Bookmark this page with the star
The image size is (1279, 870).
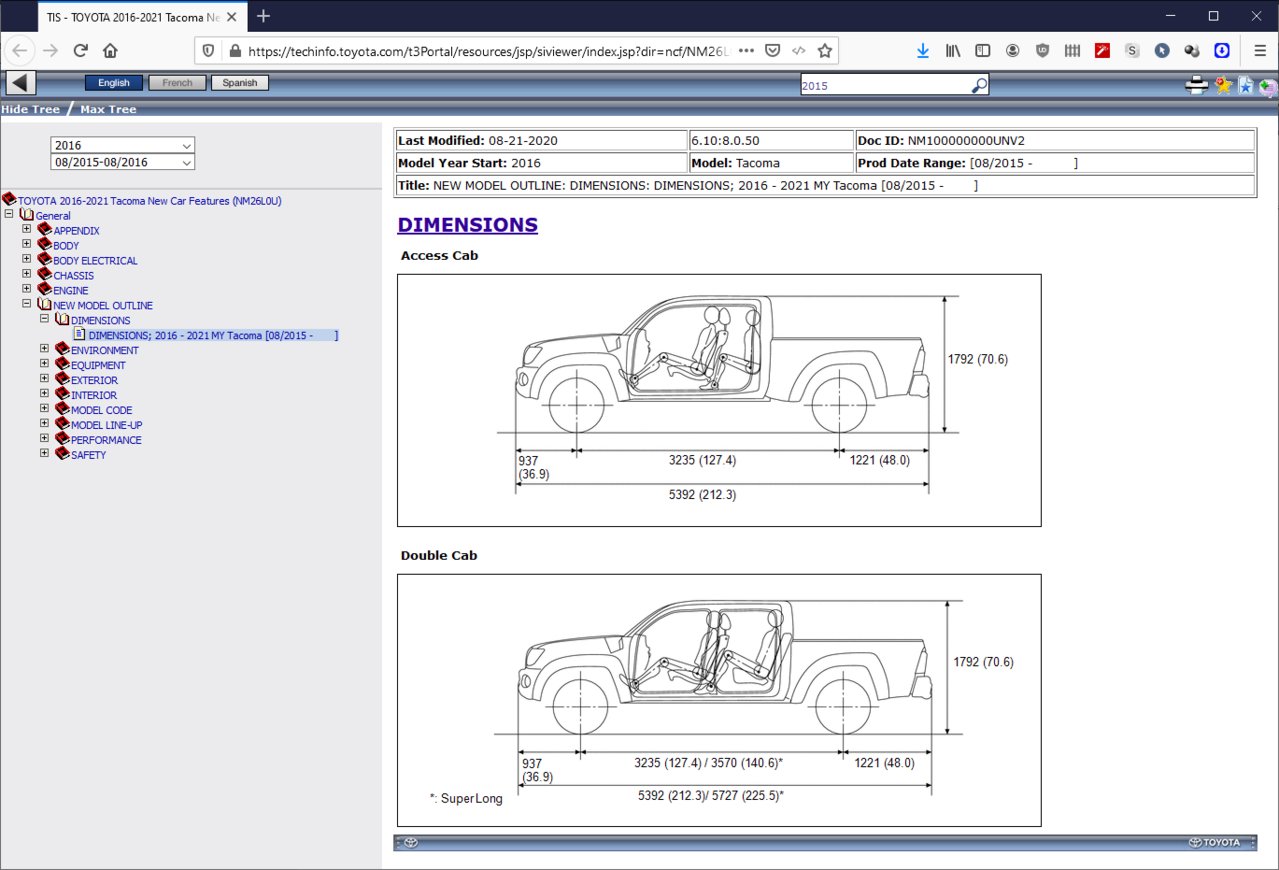point(825,50)
